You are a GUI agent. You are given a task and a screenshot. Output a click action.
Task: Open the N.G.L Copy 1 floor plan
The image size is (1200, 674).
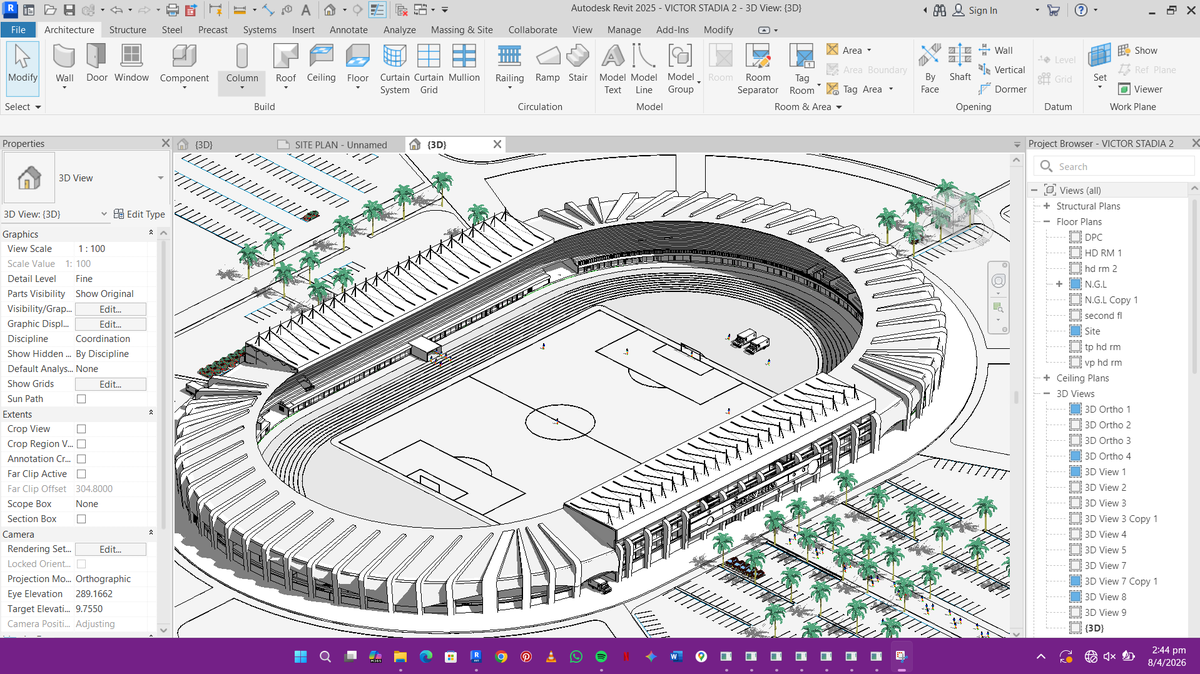pyautogui.click(x=1111, y=300)
